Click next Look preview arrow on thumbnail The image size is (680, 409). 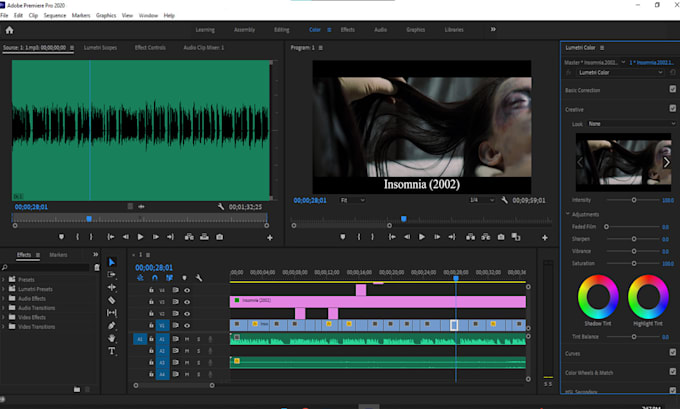click(667, 162)
